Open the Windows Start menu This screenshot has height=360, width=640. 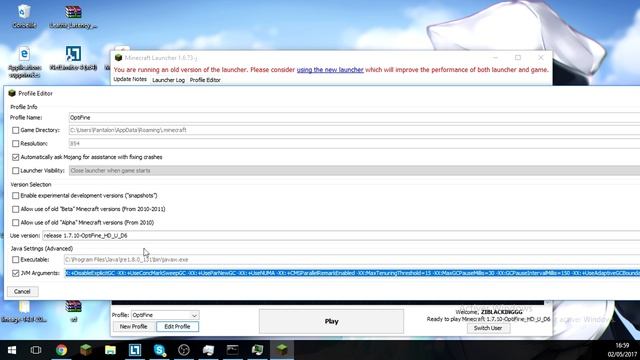pos(12,350)
